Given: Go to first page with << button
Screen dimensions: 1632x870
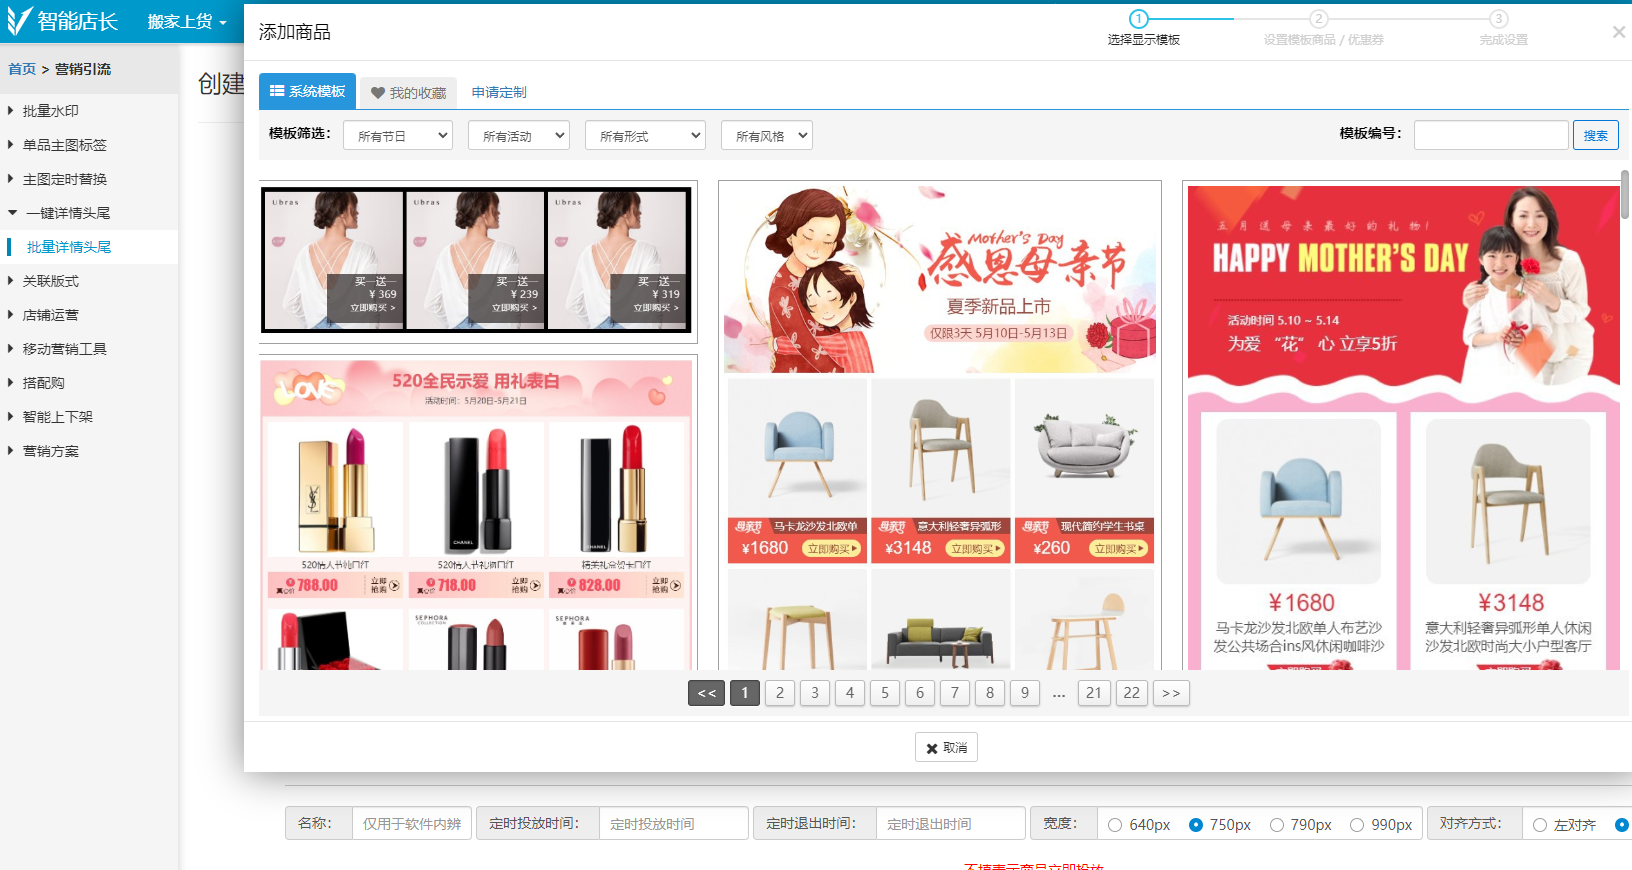Looking at the screenshot, I should pyautogui.click(x=707, y=693).
